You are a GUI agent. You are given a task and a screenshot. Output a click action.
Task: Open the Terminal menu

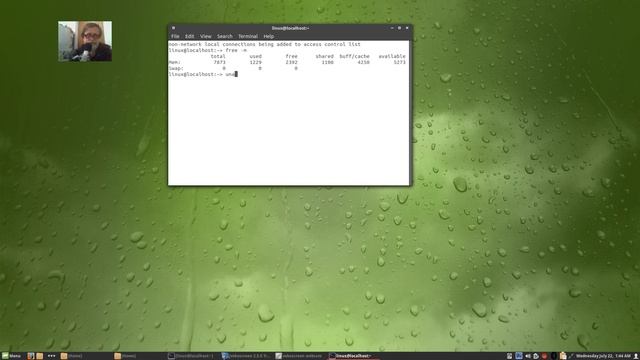[x=248, y=36]
